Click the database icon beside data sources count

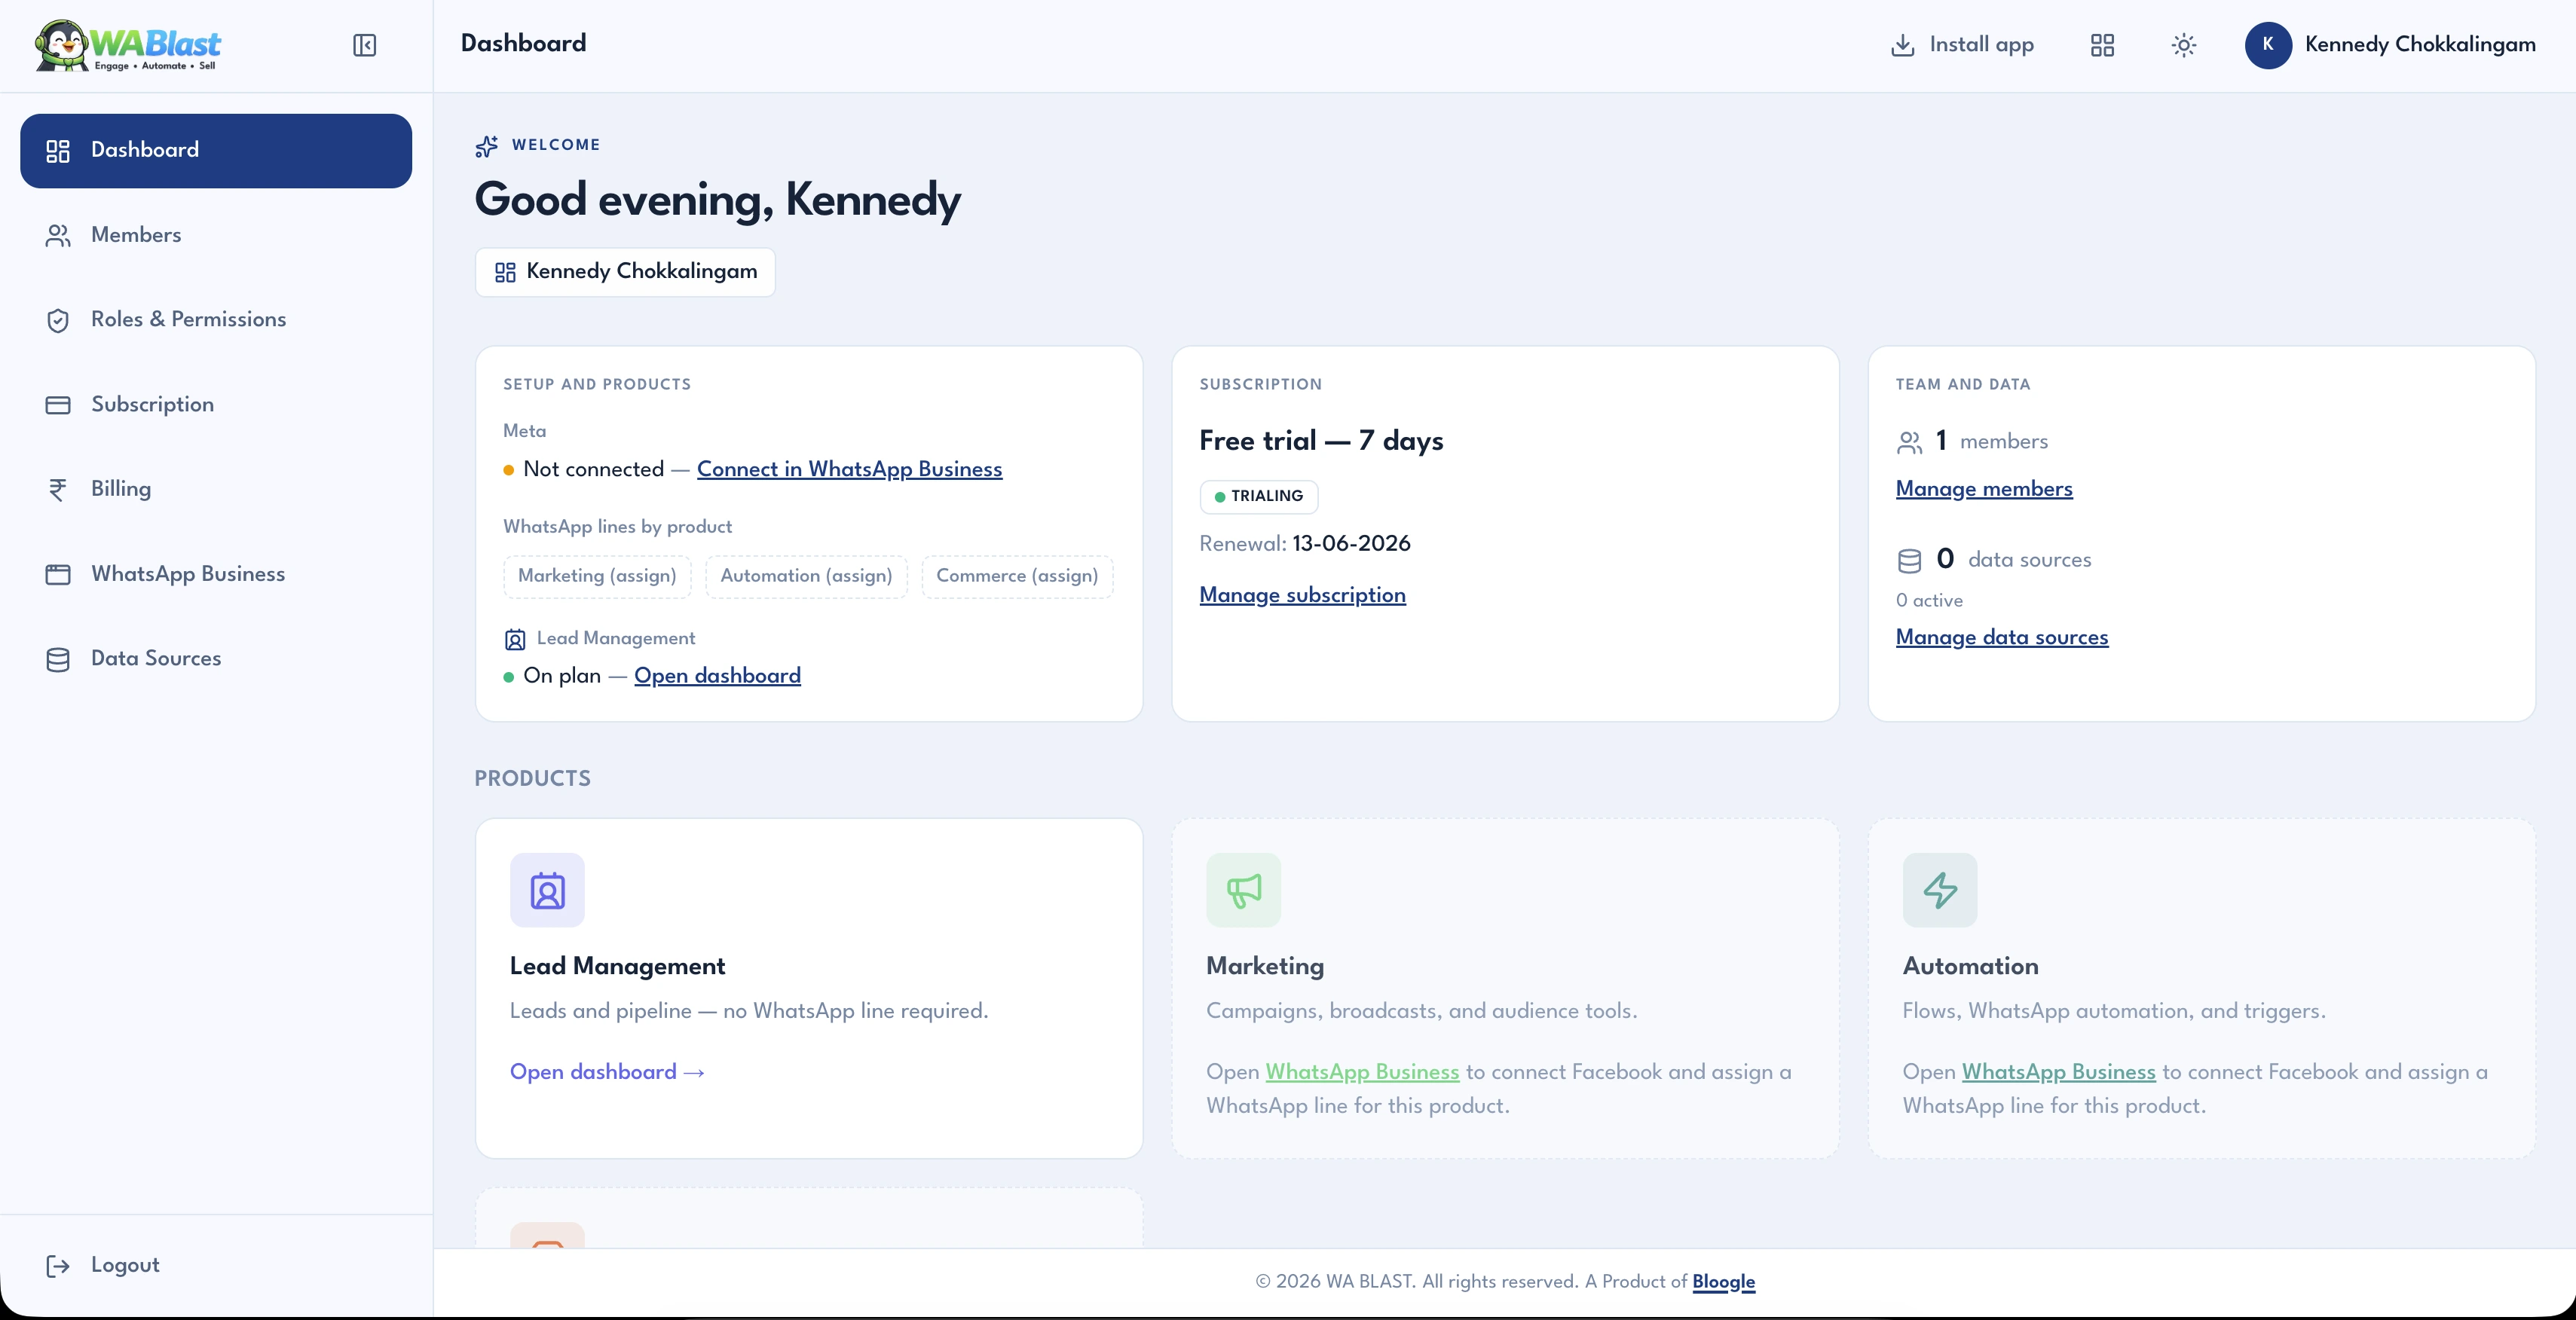pos(1909,561)
